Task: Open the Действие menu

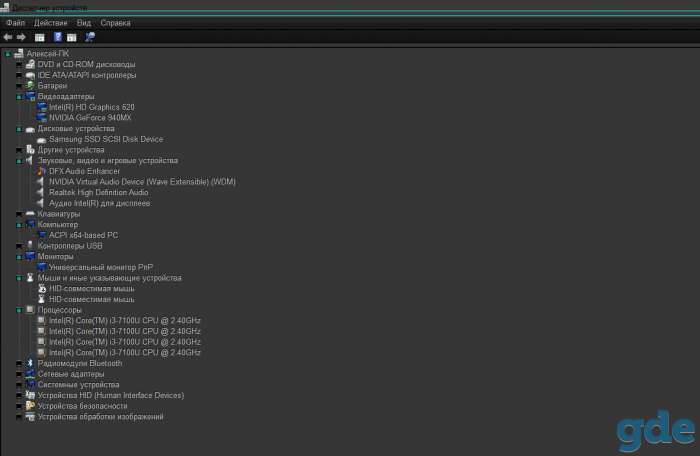Action: pyautogui.click(x=50, y=23)
